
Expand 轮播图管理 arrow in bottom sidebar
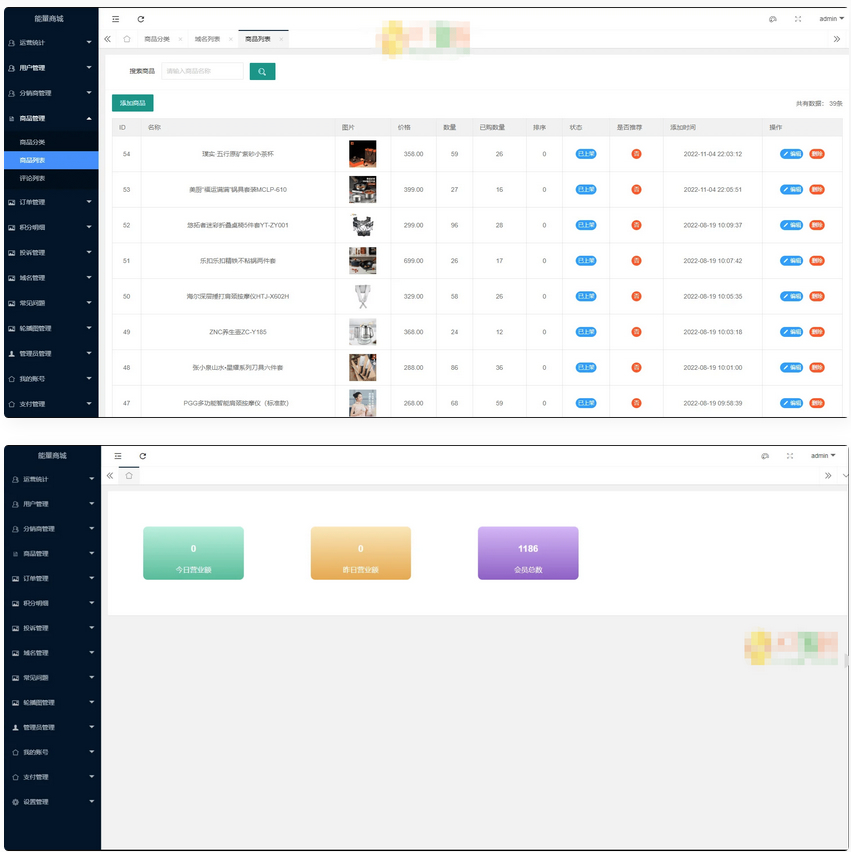pyautogui.click(x=92, y=703)
